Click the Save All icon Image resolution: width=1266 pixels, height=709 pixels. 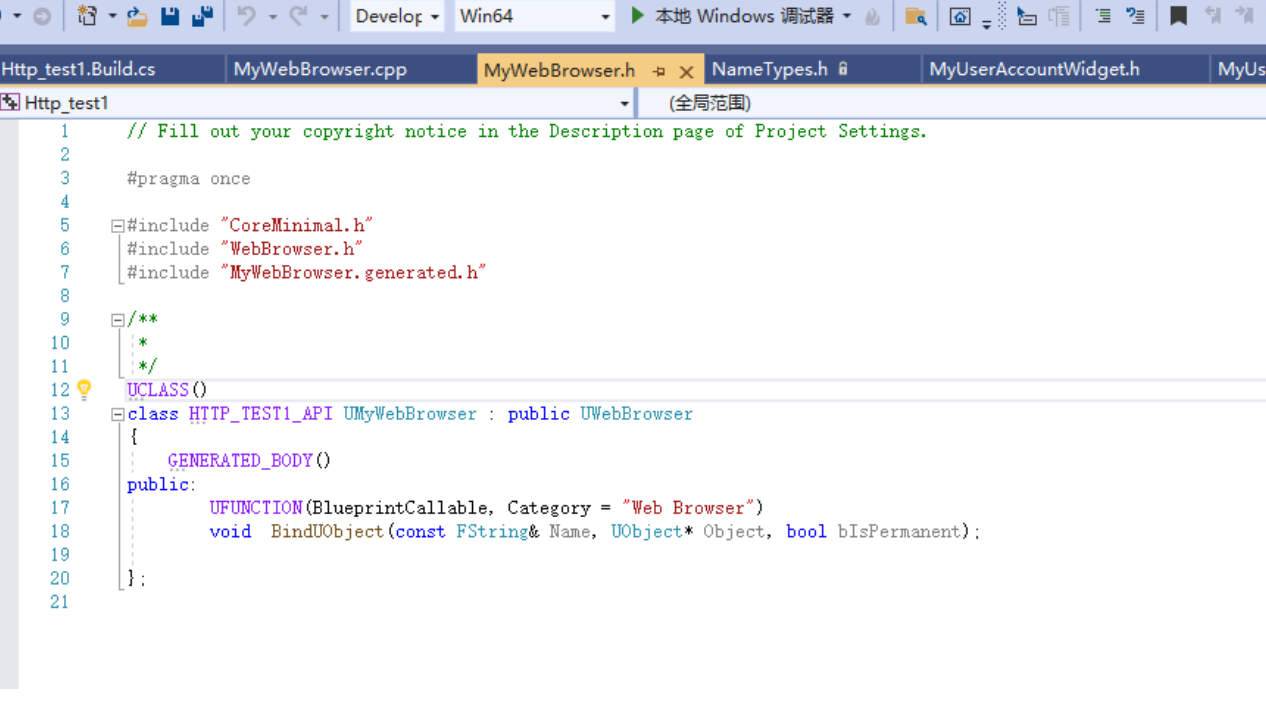(202, 17)
